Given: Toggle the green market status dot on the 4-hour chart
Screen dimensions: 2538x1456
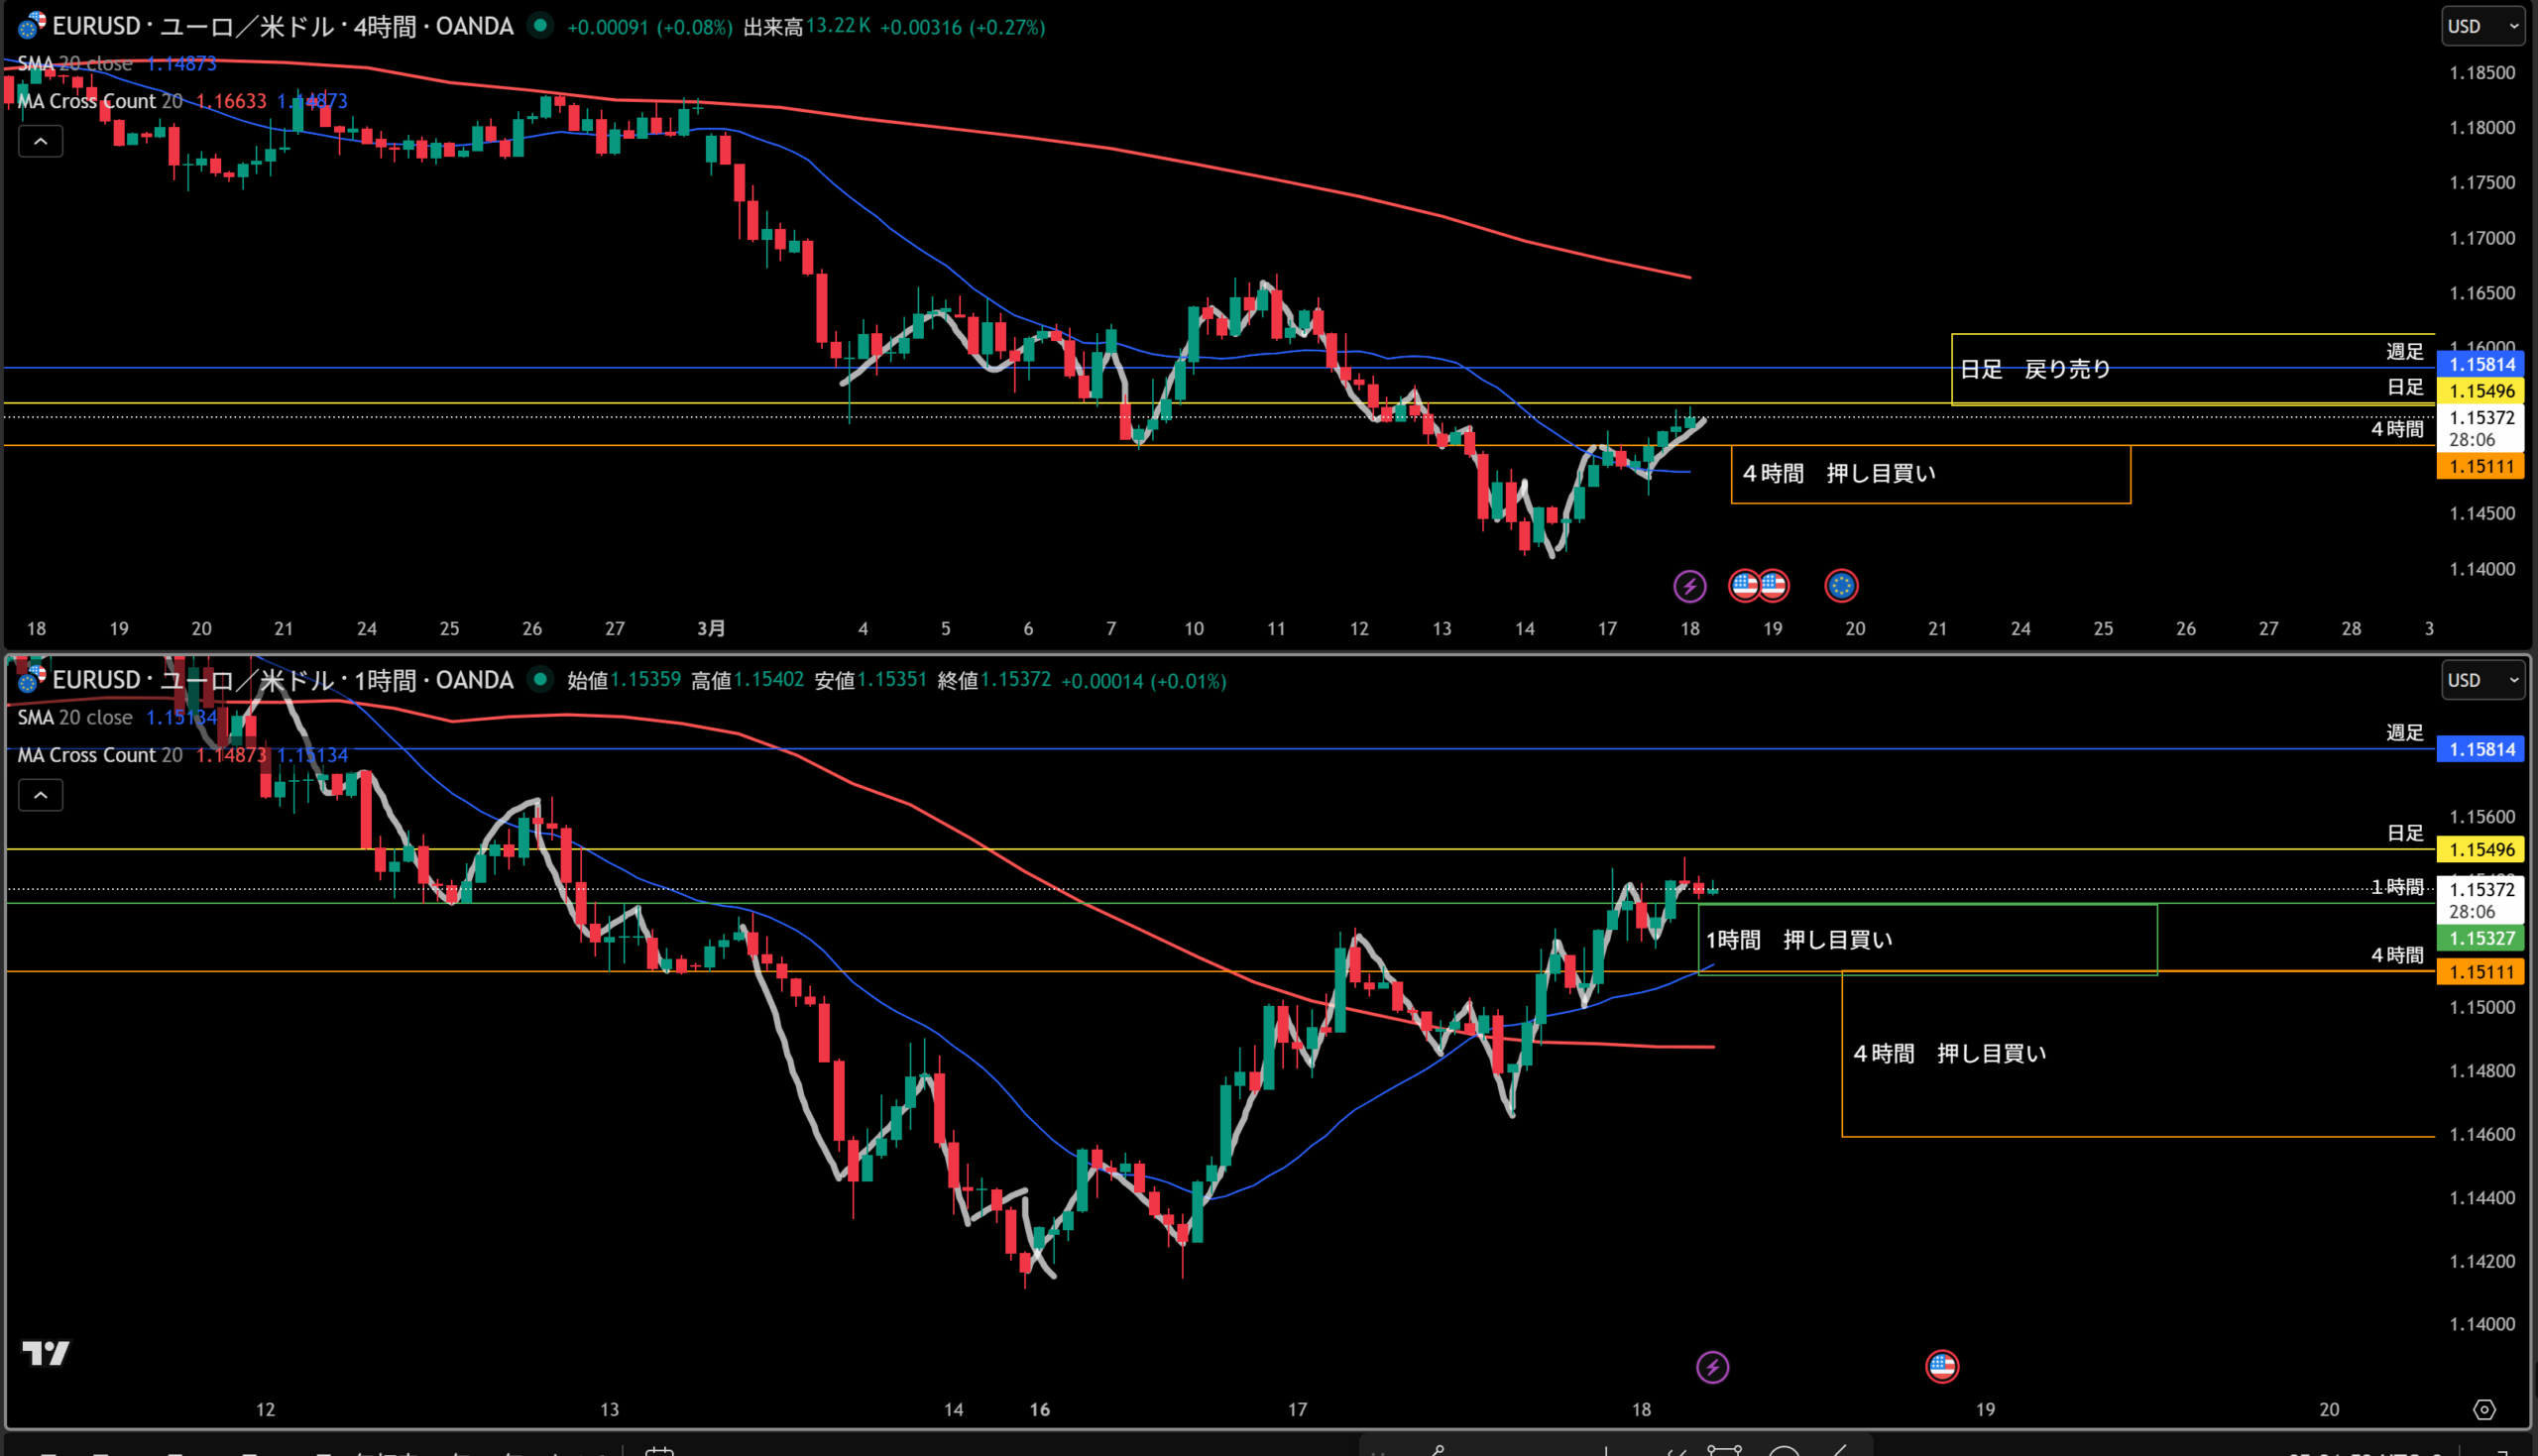Looking at the screenshot, I should click(540, 26).
